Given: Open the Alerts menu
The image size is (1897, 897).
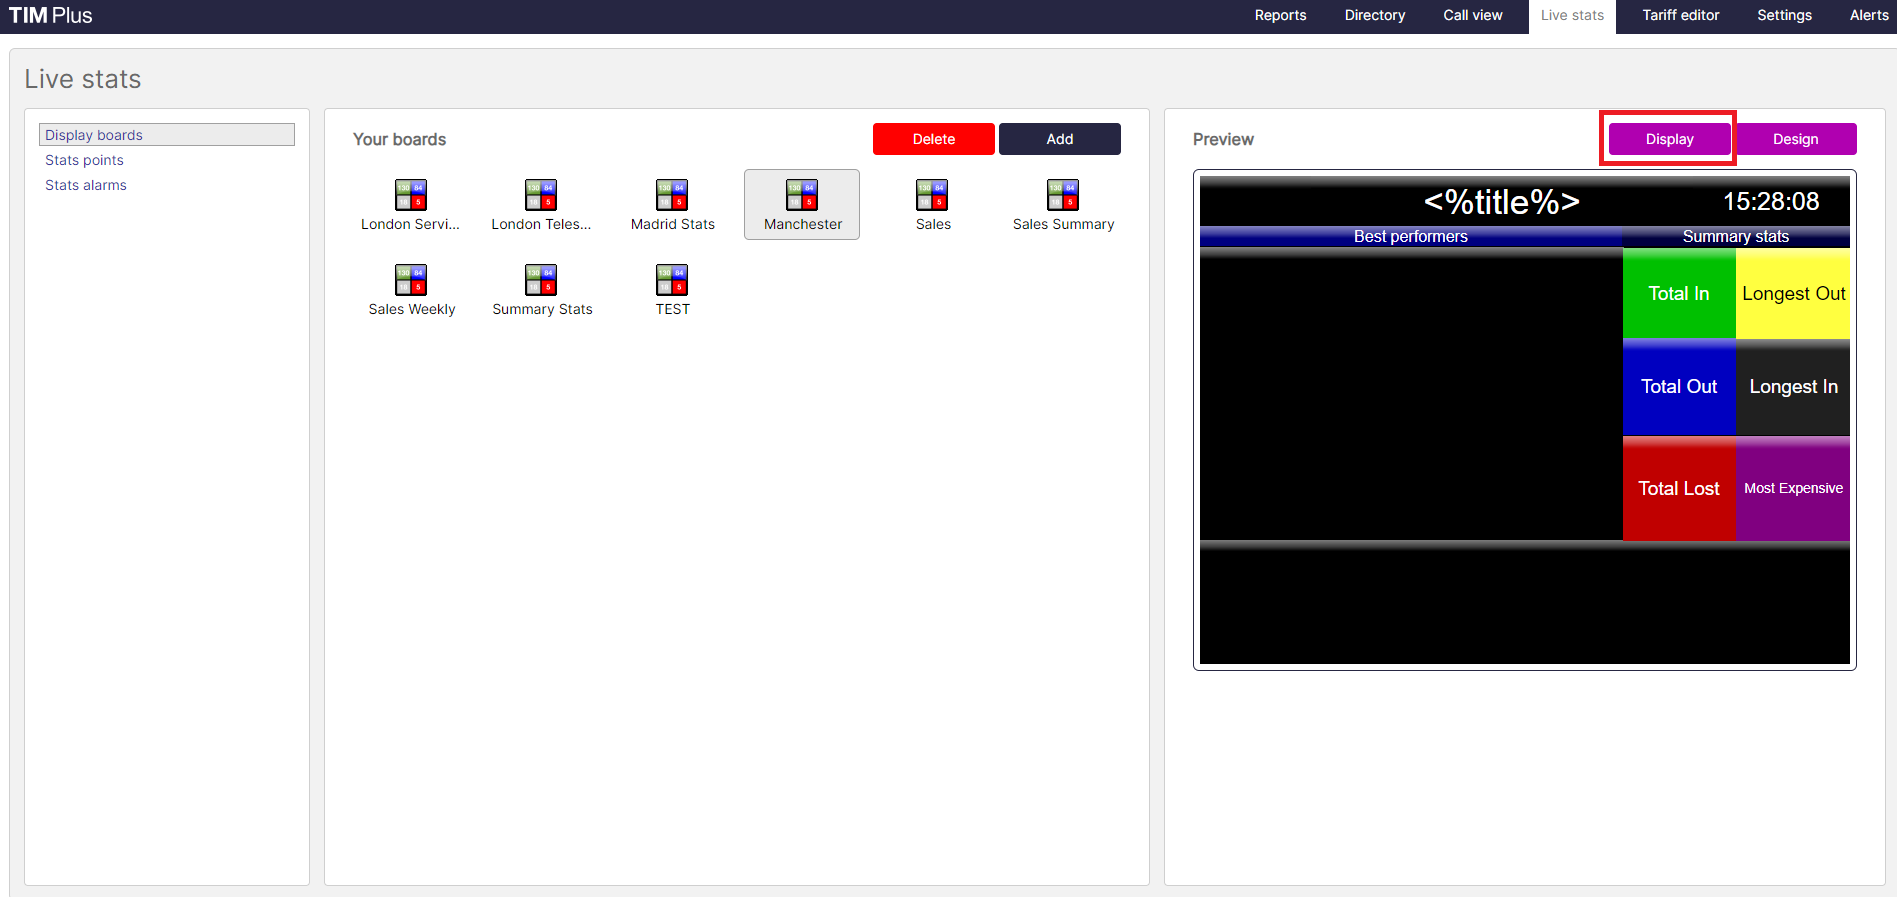Looking at the screenshot, I should (x=1868, y=15).
